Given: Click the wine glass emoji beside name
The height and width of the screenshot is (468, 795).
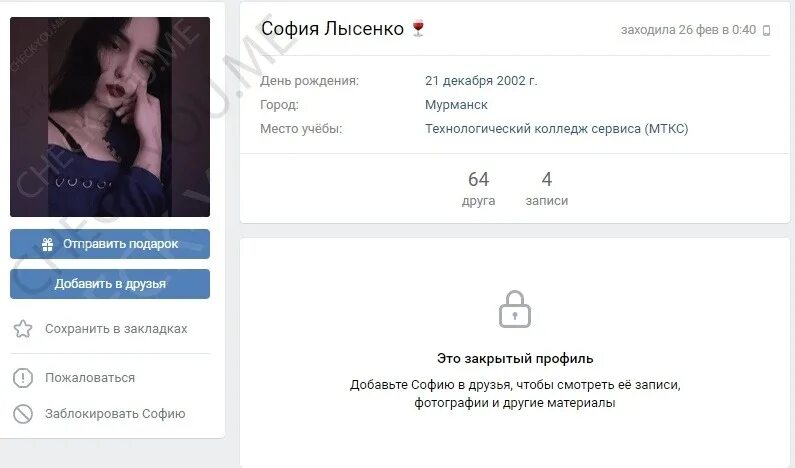Looking at the screenshot, I should click(x=418, y=28).
